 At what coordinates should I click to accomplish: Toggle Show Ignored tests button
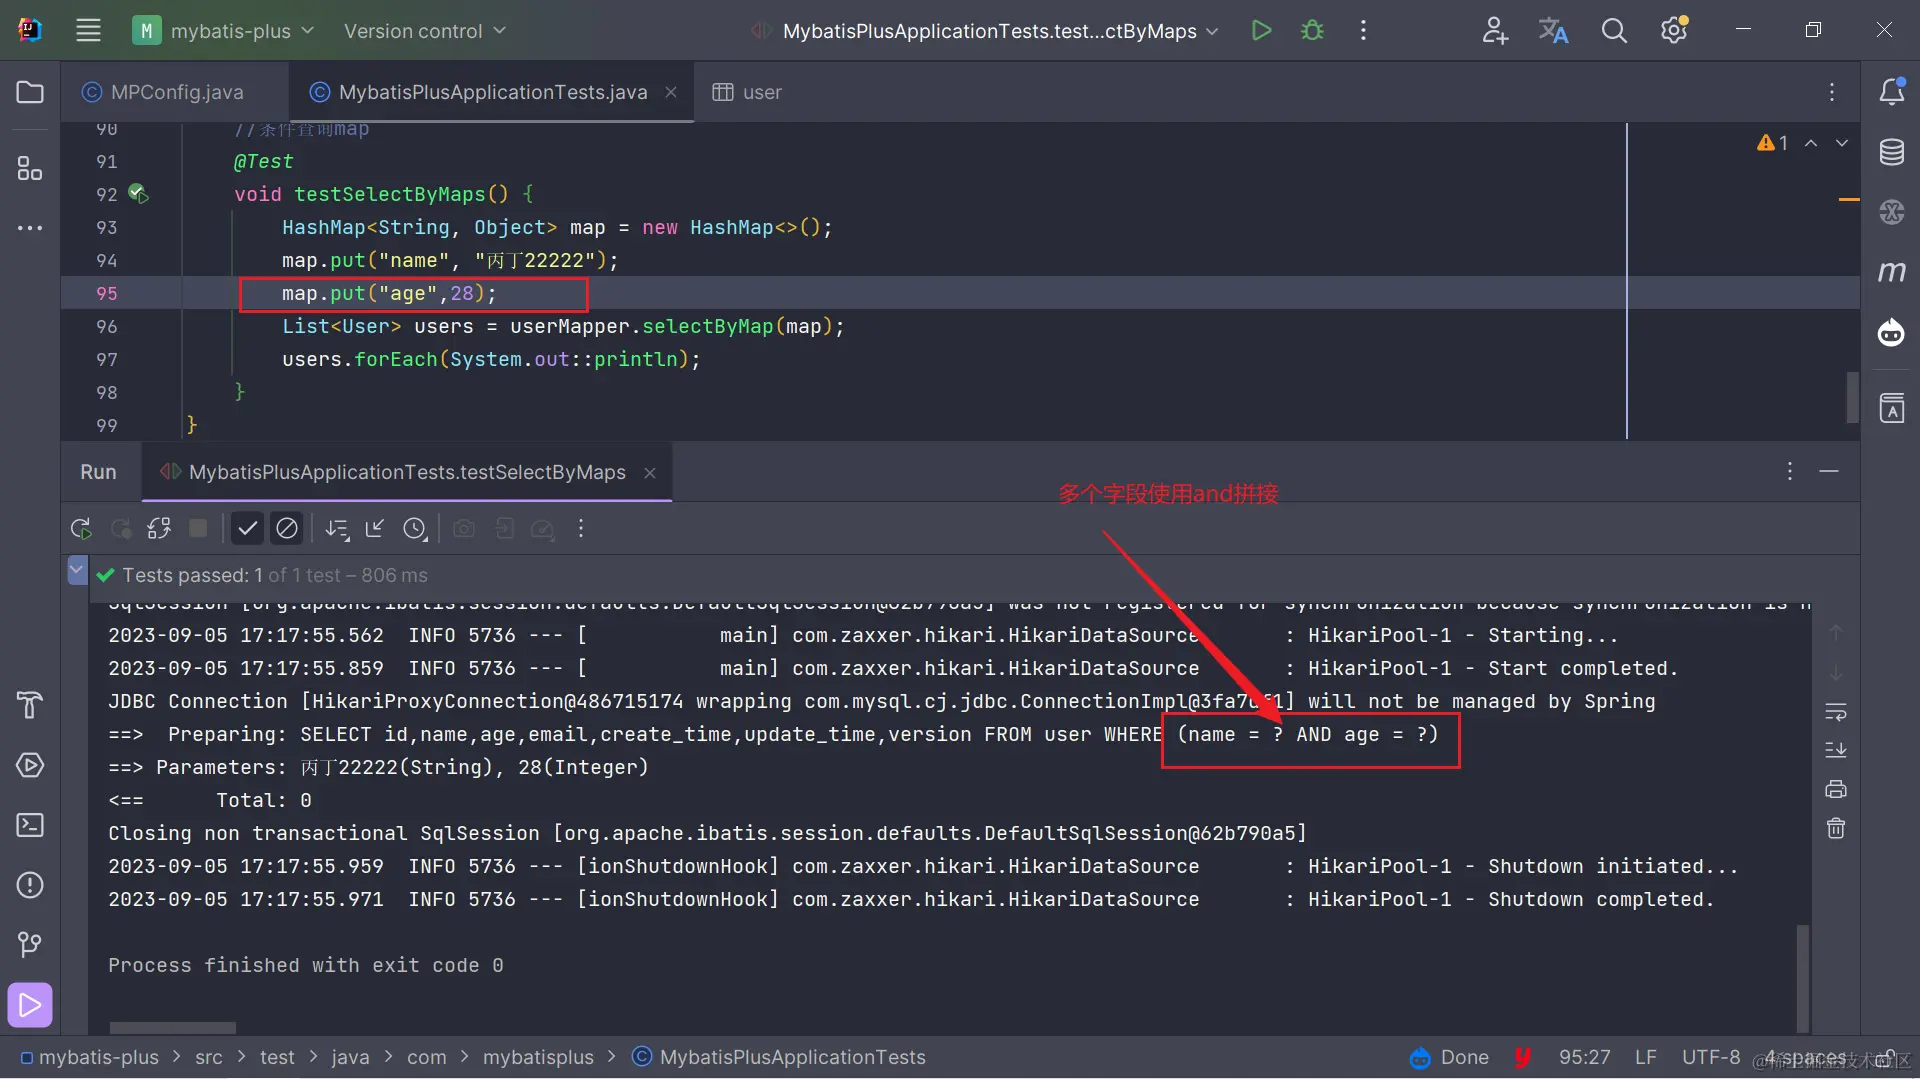click(287, 528)
